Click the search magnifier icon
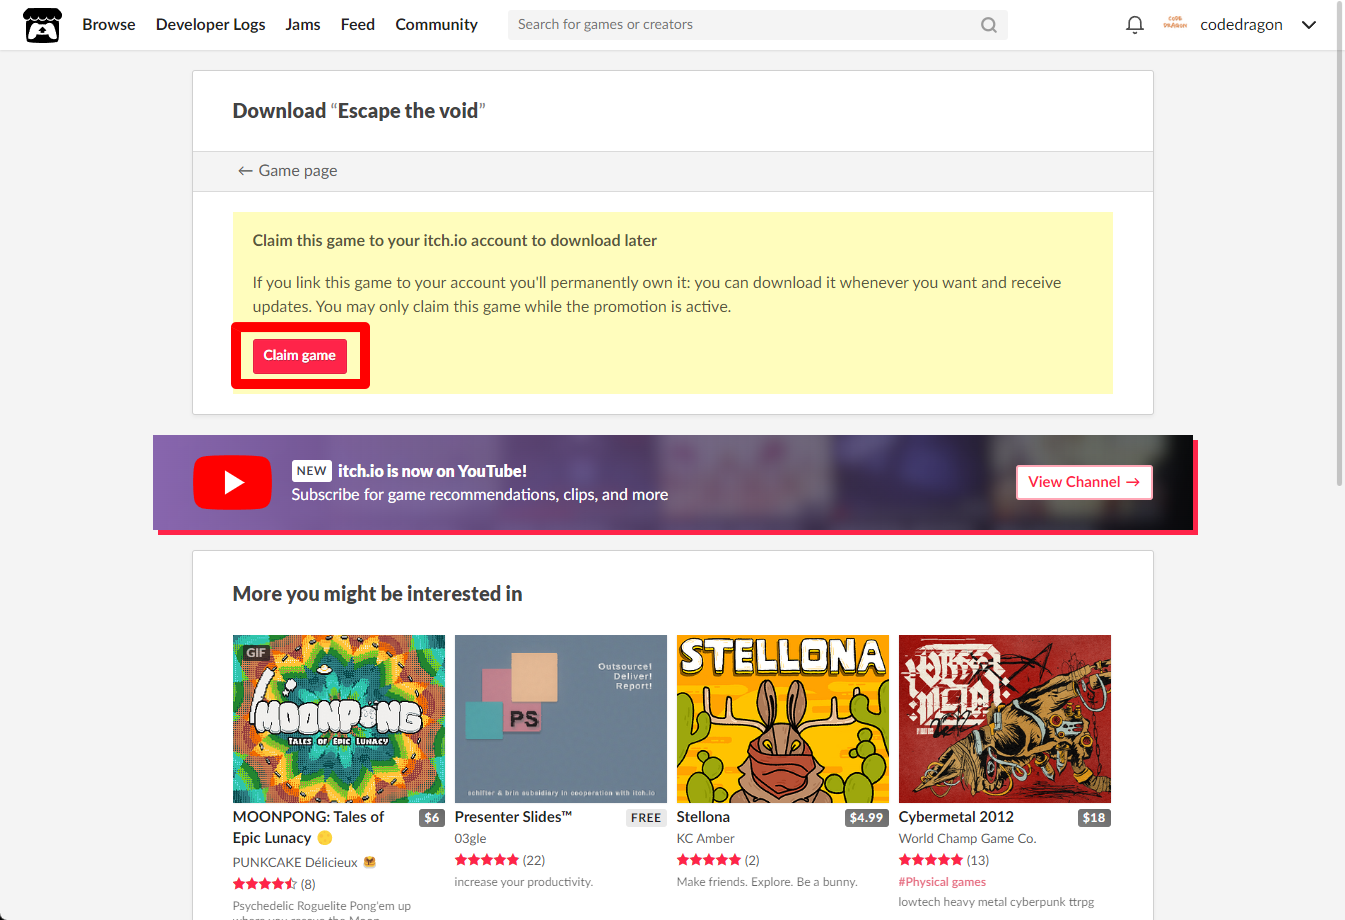 (x=988, y=25)
